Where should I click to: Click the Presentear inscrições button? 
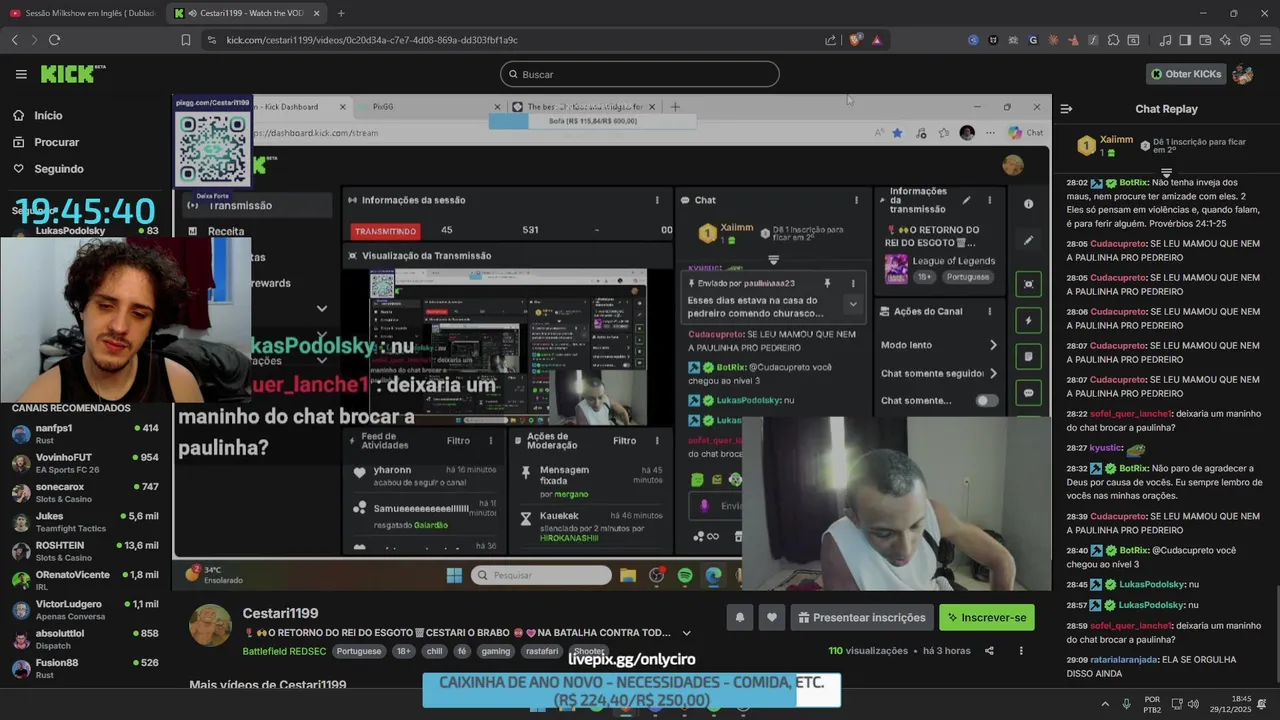coord(861,618)
